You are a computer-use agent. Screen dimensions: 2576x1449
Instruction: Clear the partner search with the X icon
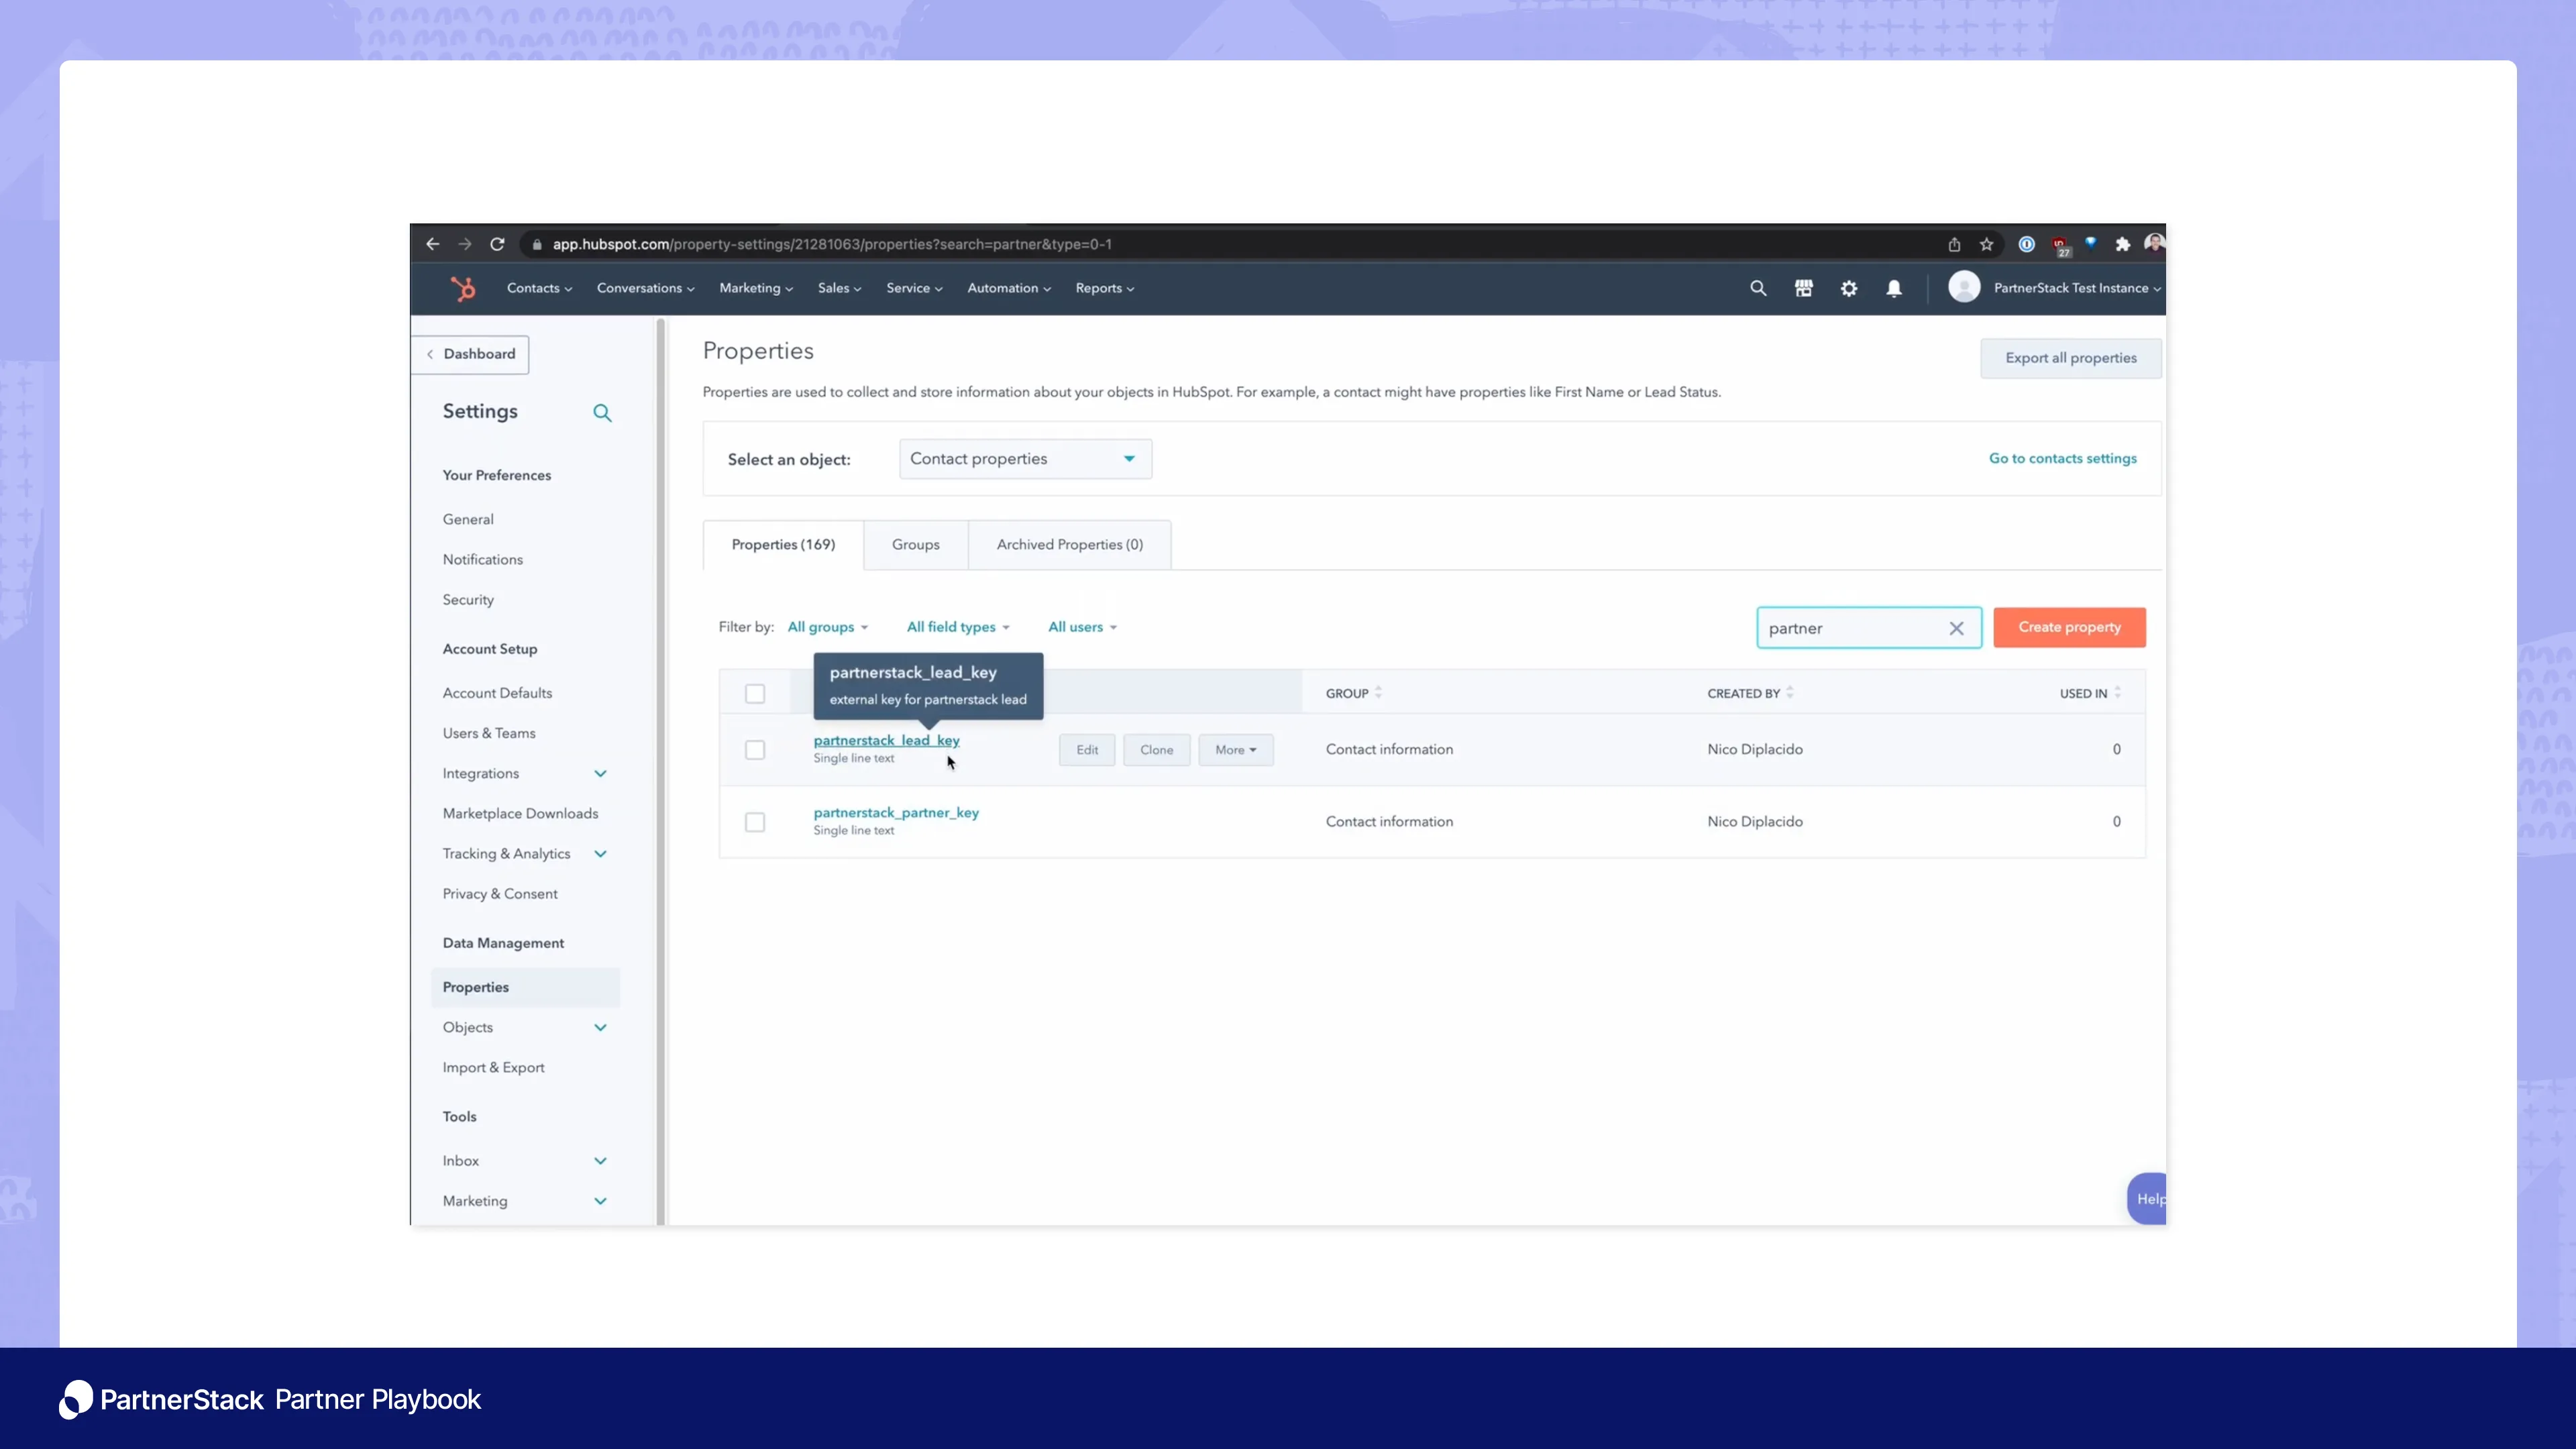(1957, 628)
